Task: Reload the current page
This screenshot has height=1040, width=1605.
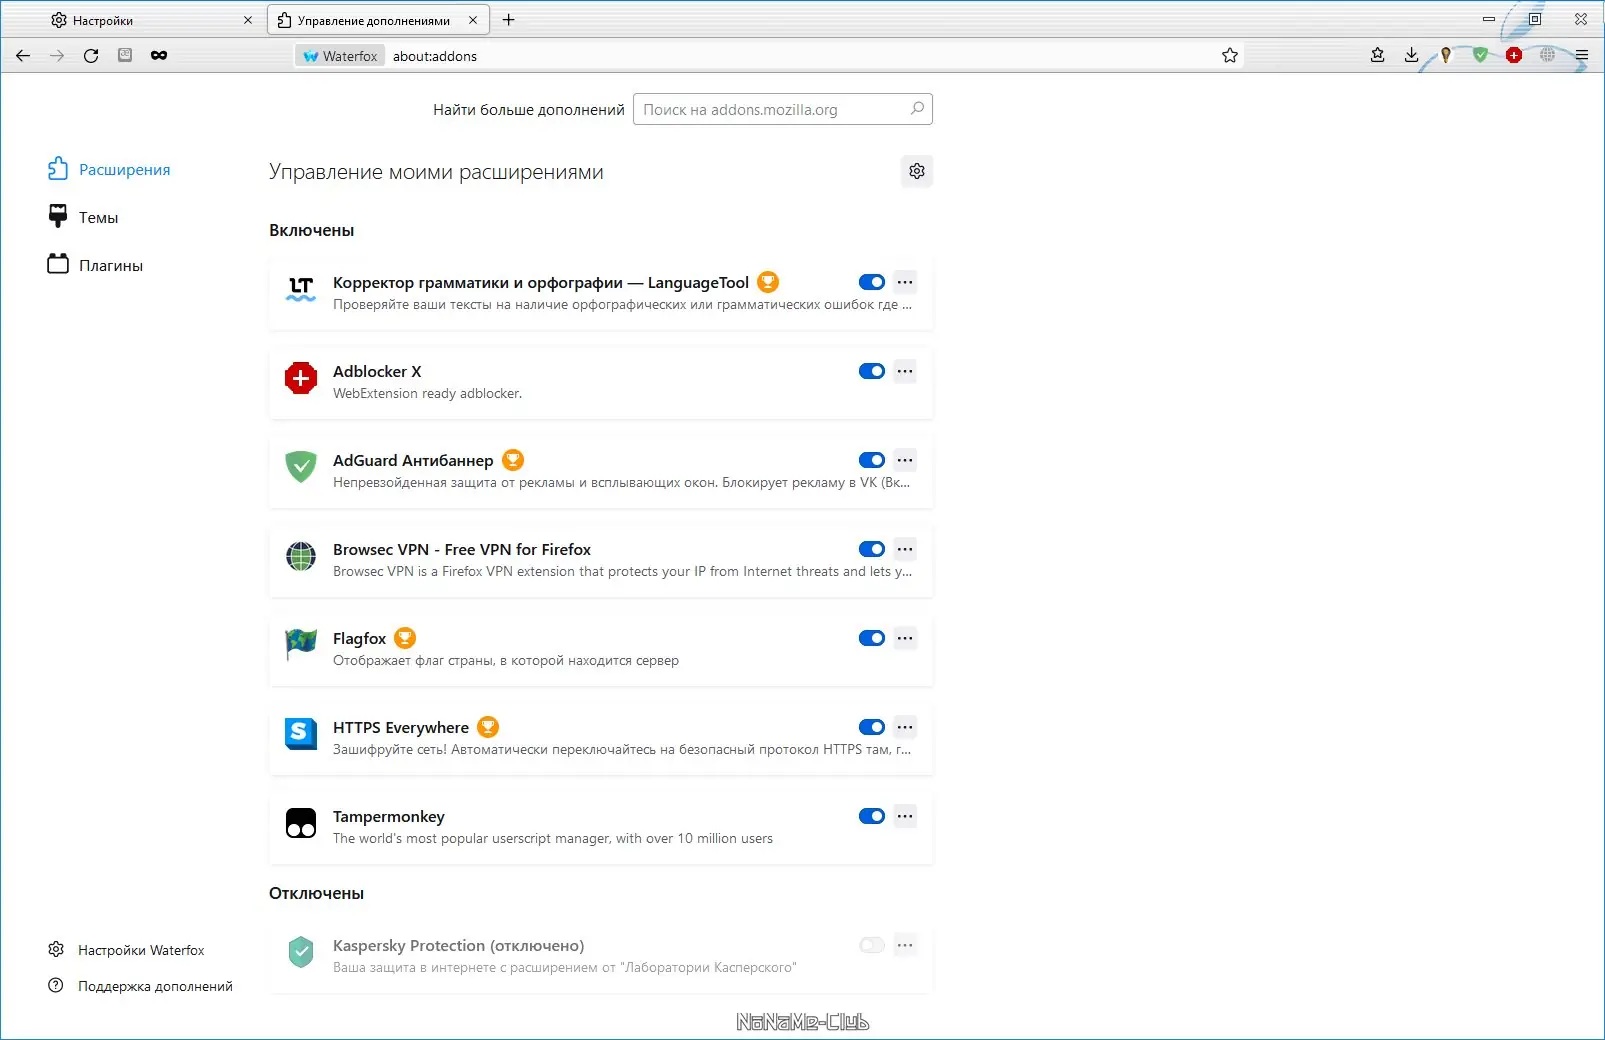Action: point(91,56)
